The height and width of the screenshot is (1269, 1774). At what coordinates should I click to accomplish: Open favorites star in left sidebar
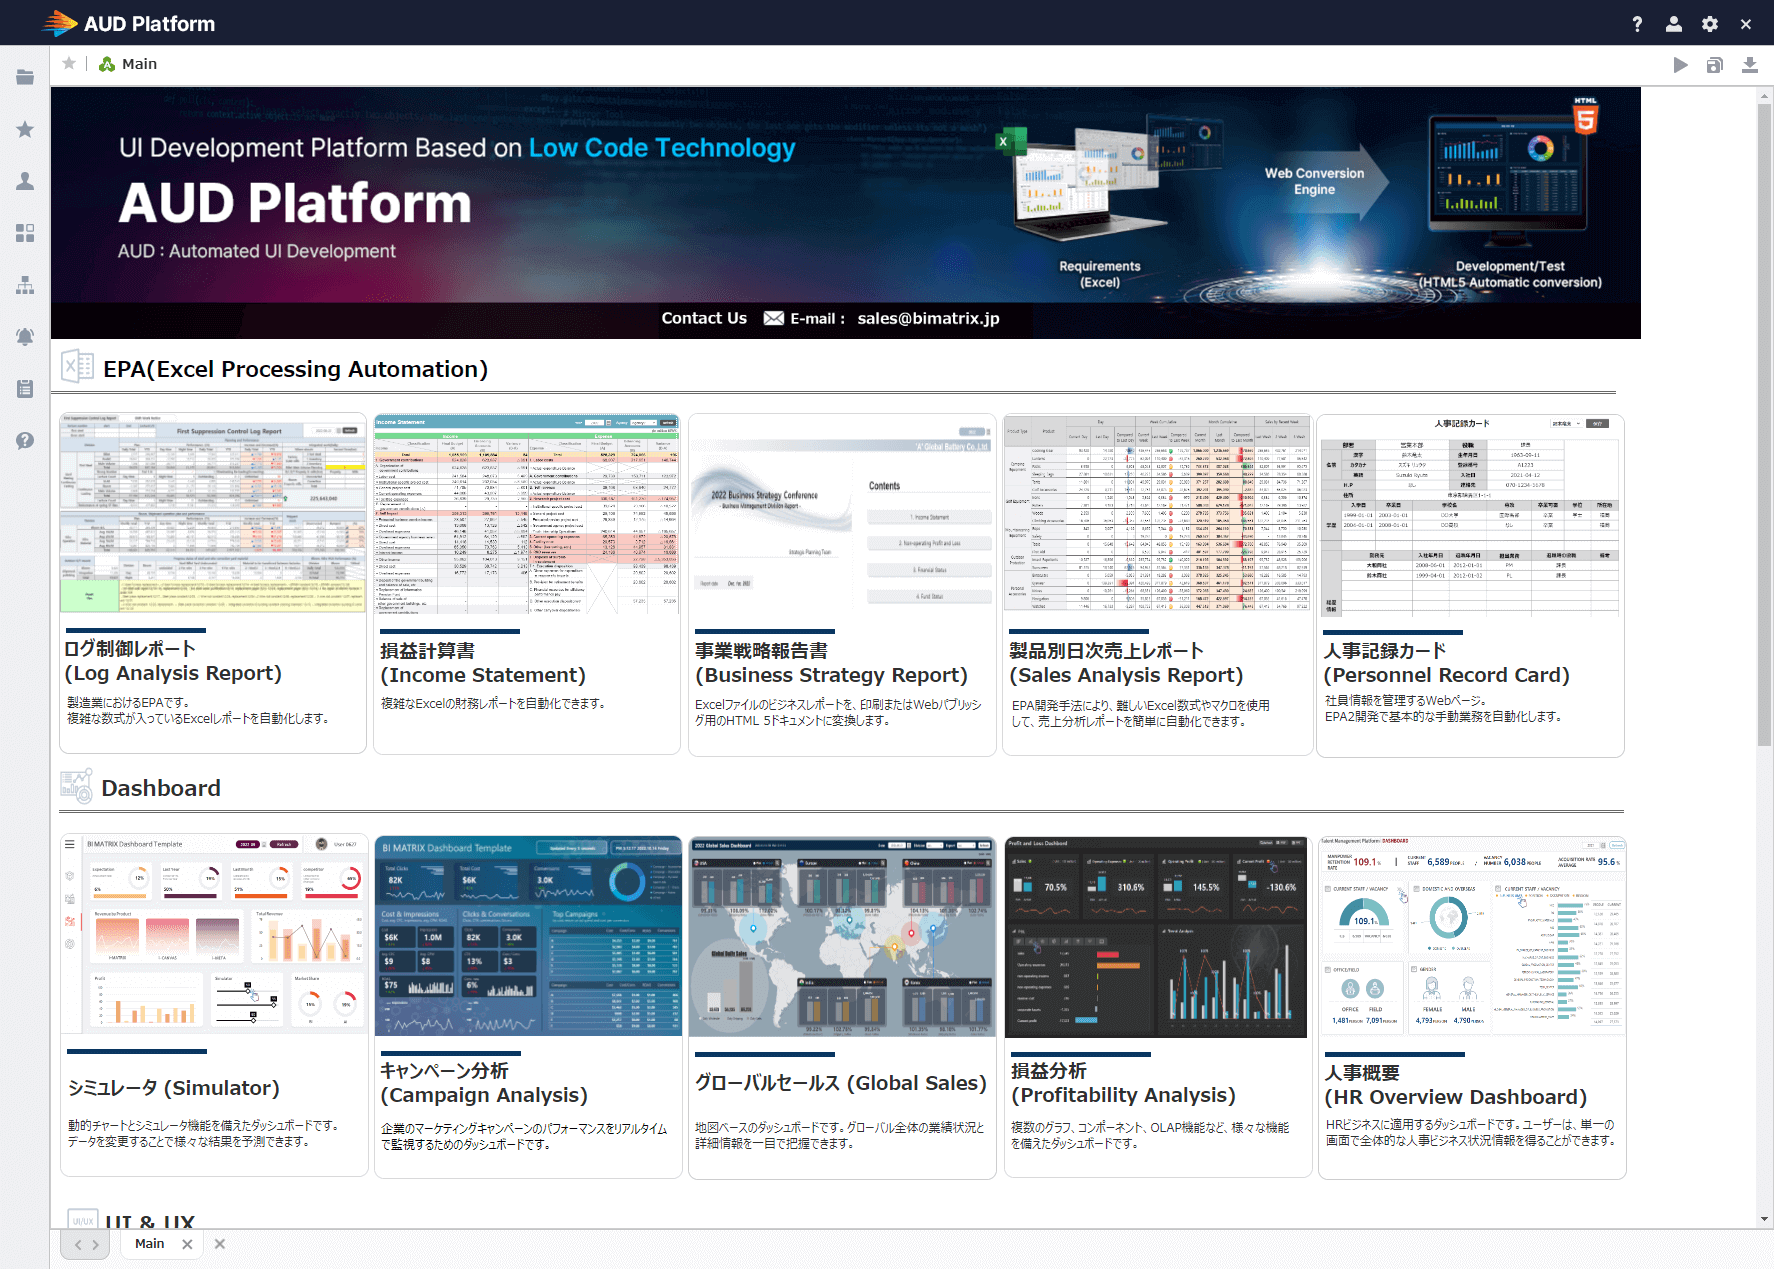25,129
